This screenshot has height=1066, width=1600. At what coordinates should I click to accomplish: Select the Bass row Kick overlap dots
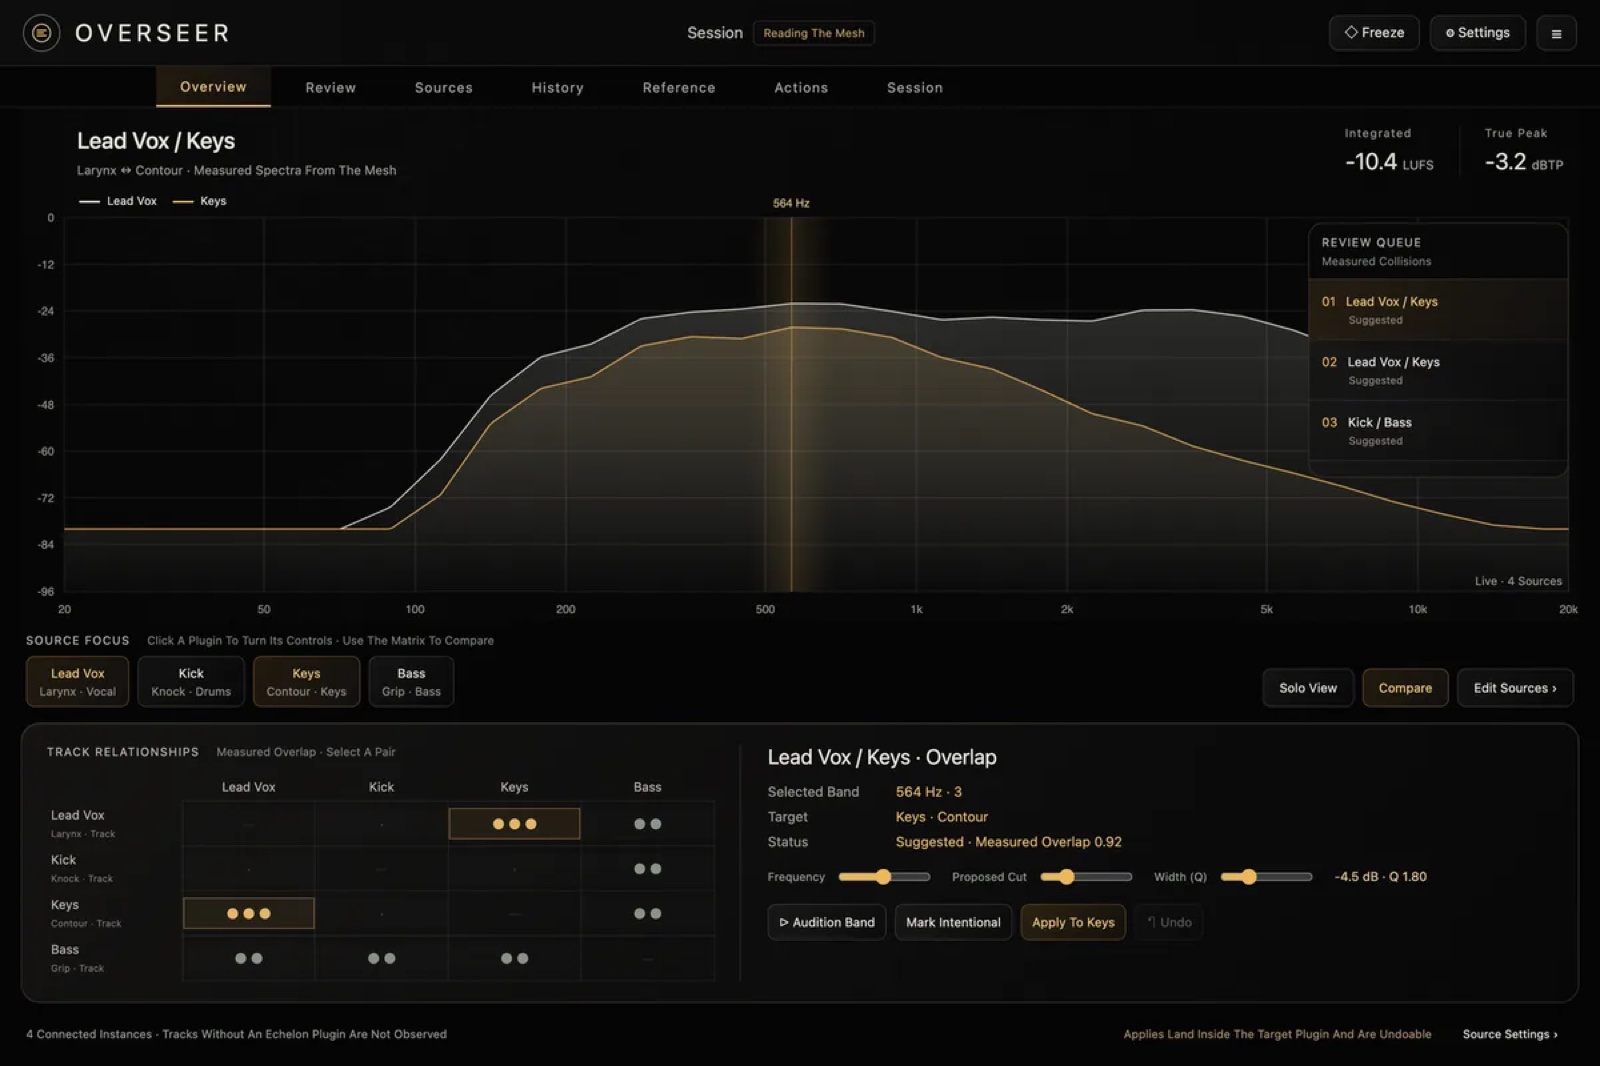click(x=381, y=958)
